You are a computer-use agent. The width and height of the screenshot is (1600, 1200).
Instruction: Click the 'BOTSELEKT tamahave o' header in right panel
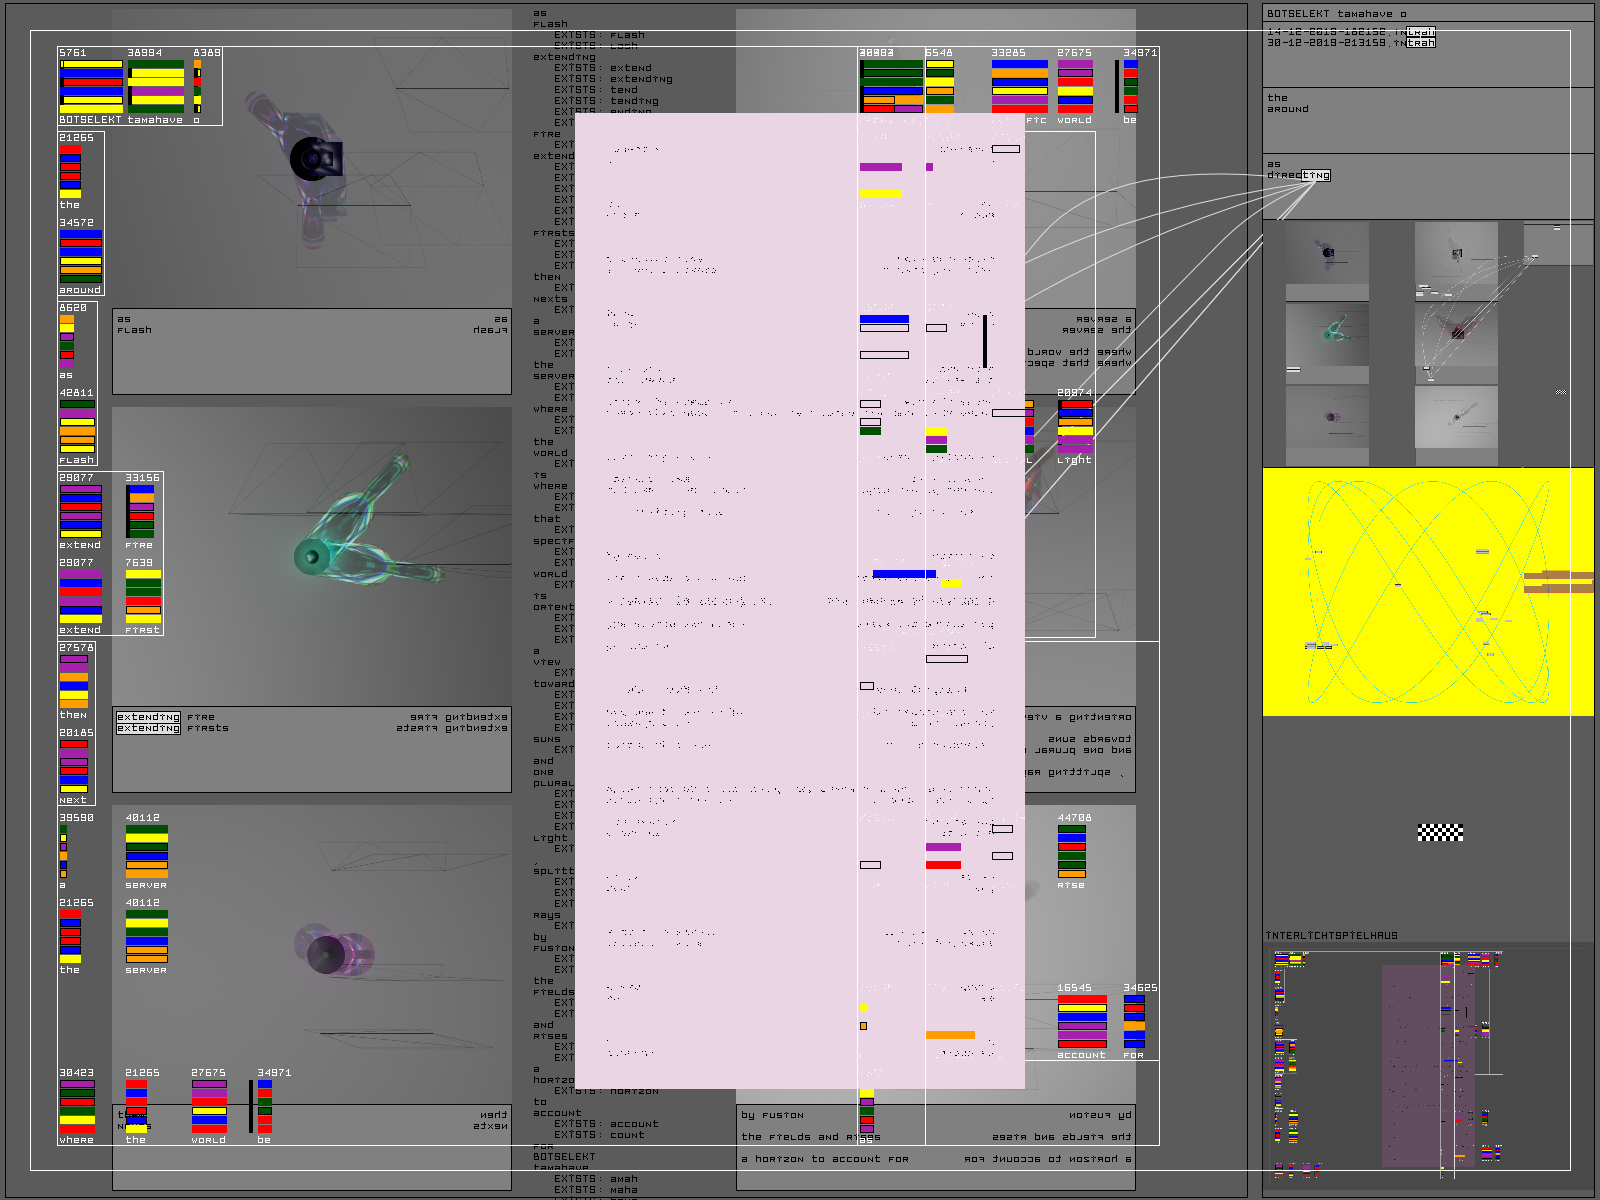(1336, 14)
